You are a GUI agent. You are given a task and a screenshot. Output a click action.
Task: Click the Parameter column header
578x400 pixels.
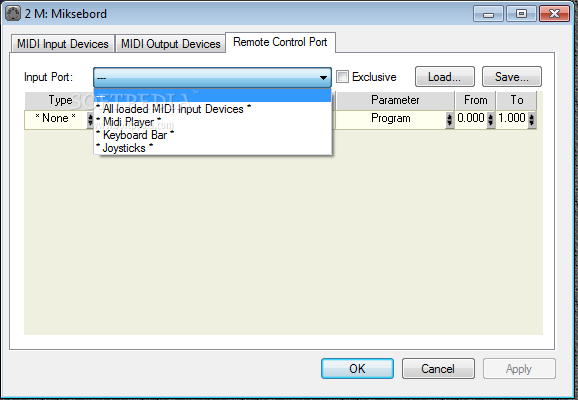pyautogui.click(x=395, y=100)
